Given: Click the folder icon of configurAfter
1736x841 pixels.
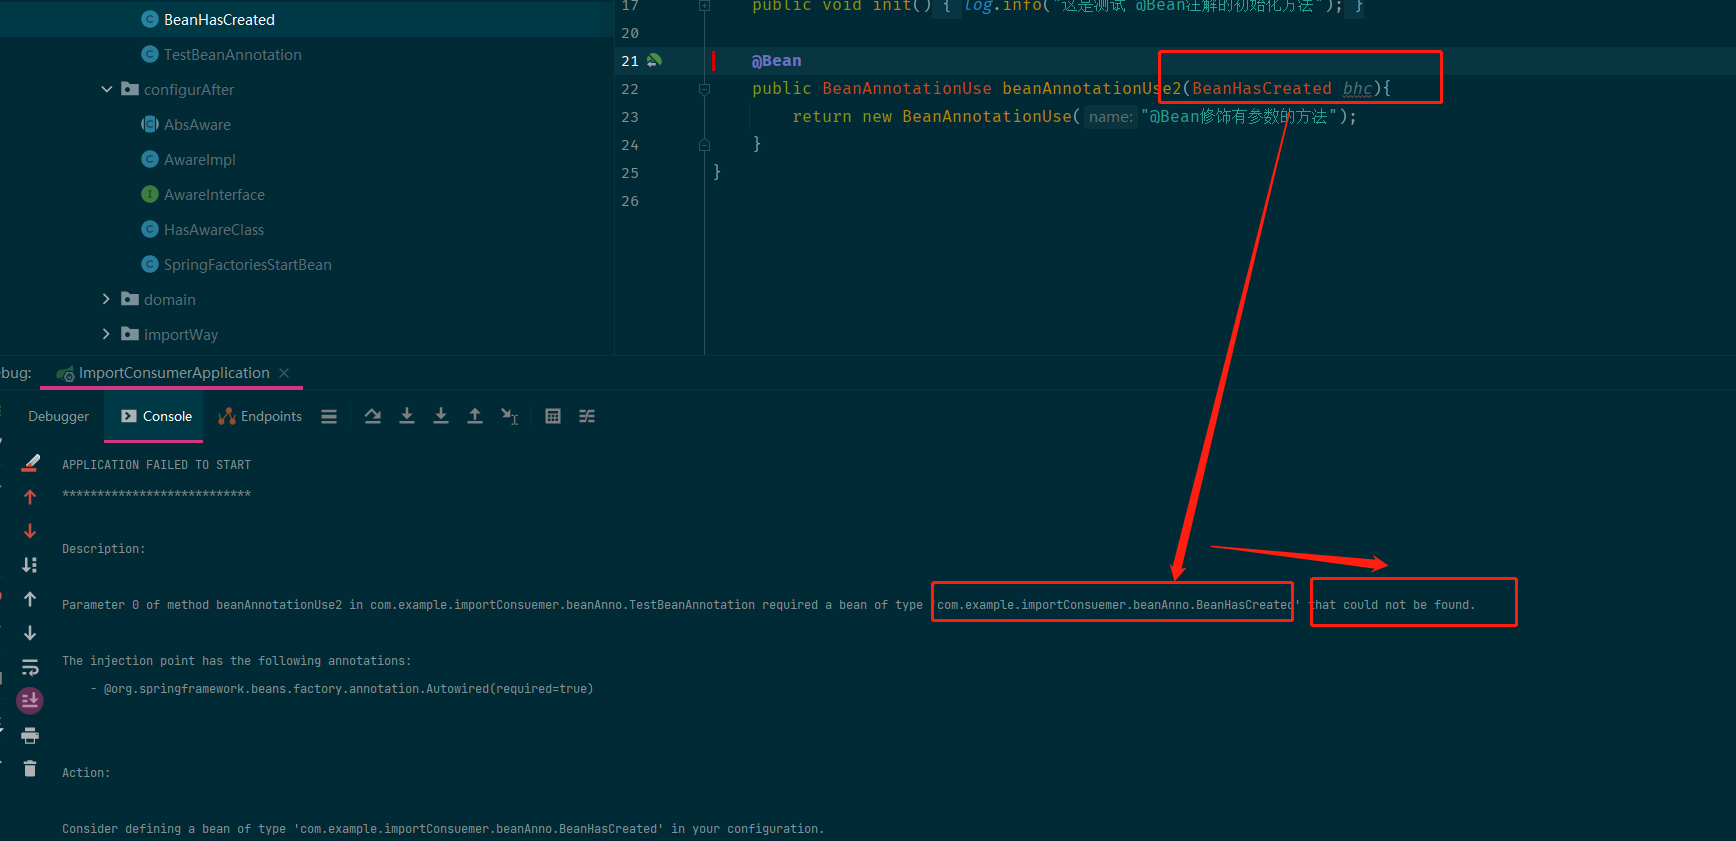Looking at the screenshot, I should (130, 89).
